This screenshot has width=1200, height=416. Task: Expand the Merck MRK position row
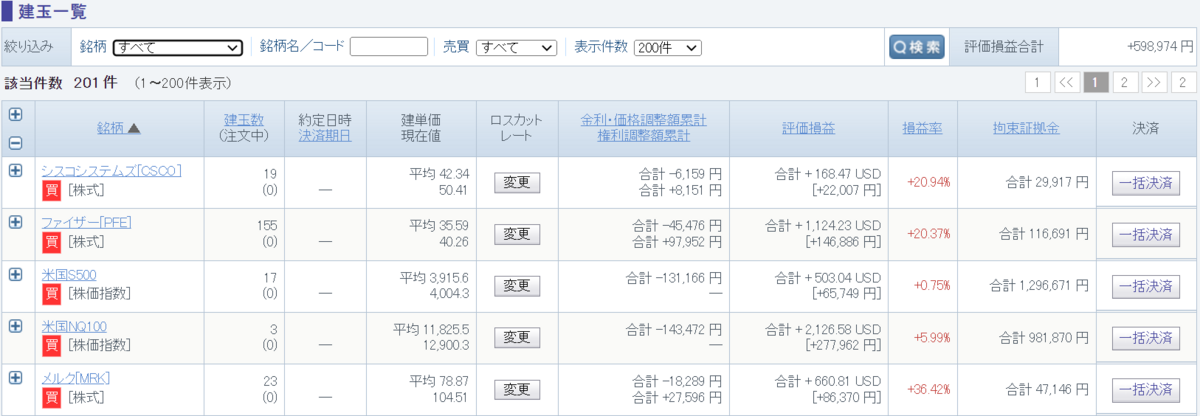(x=15, y=378)
